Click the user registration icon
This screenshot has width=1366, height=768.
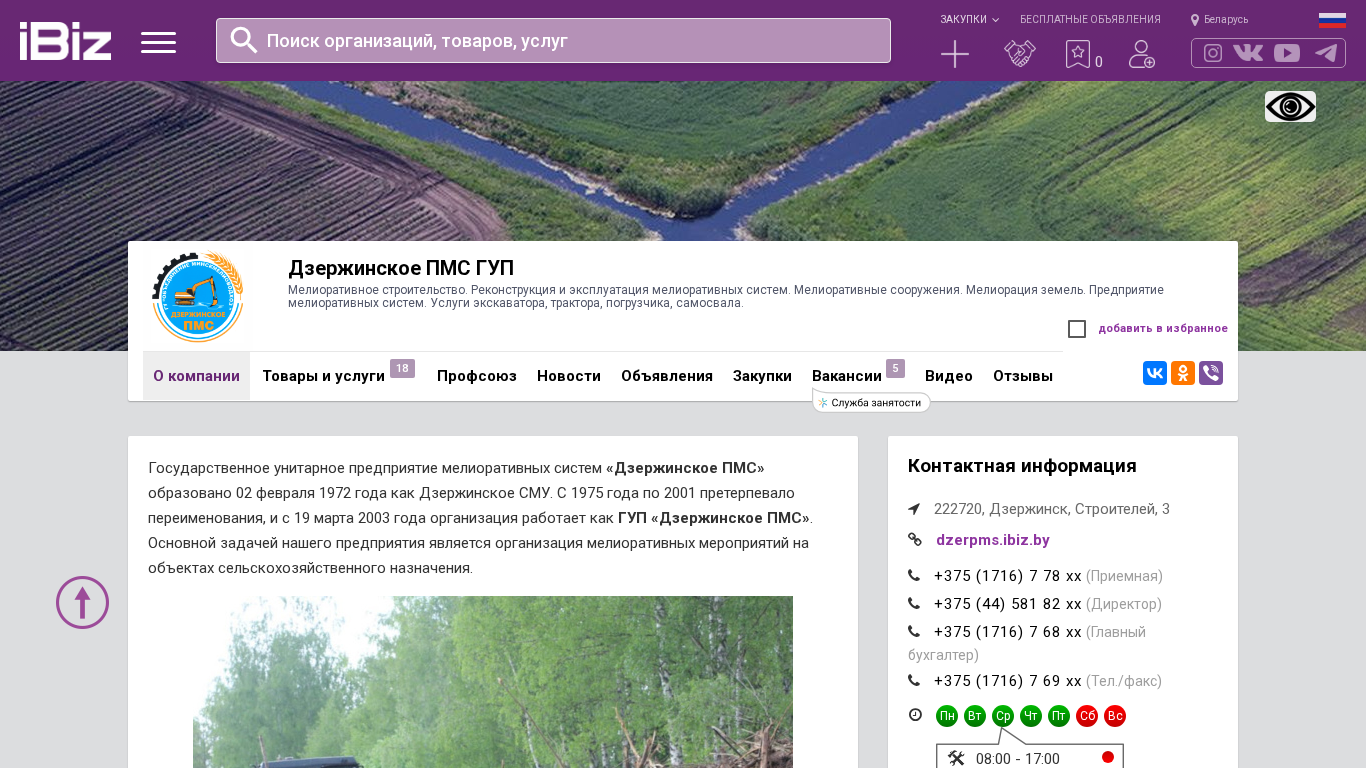(x=1142, y=54)
